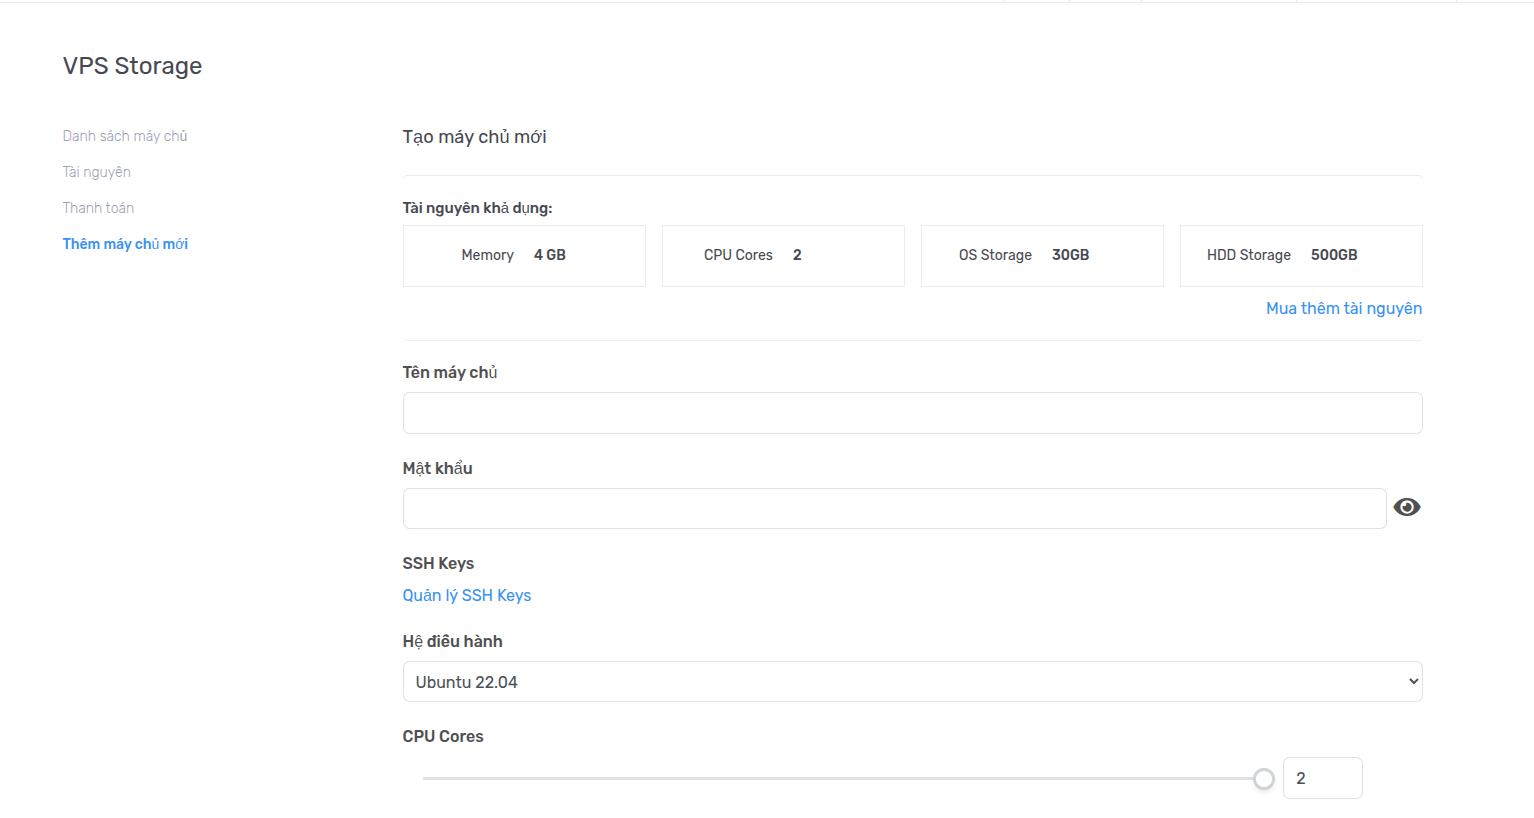Screen dimensions: 1534x818
Task: Open the Hệ điều hành dropdown
Action: [911, 682]
